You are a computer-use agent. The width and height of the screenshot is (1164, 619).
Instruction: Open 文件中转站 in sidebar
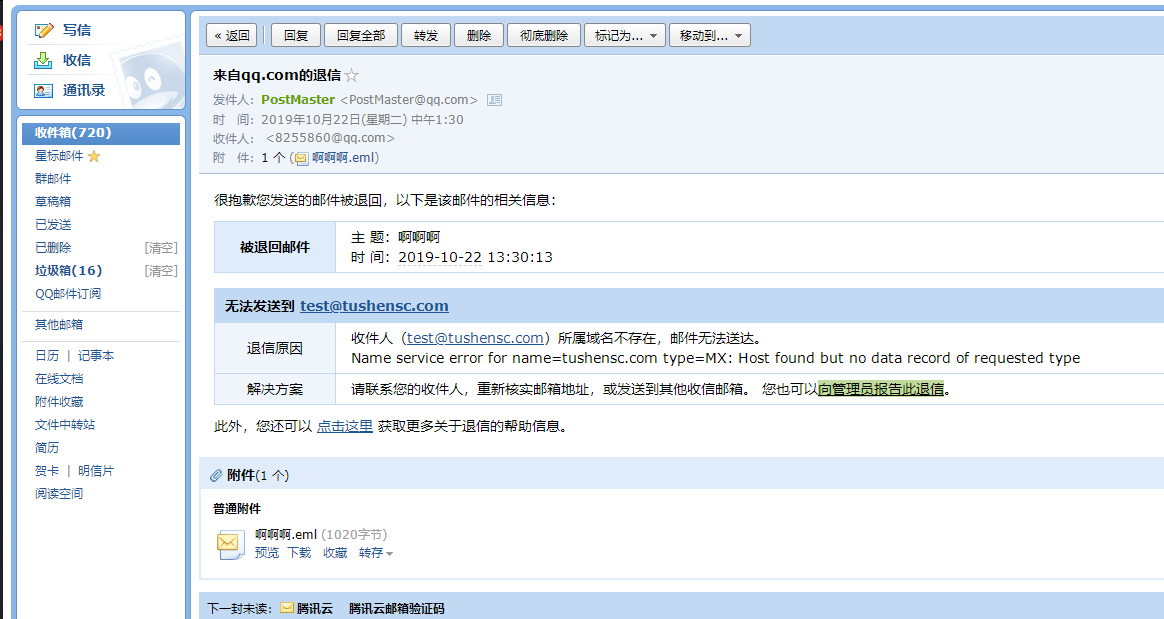click(x=65, y=425)
